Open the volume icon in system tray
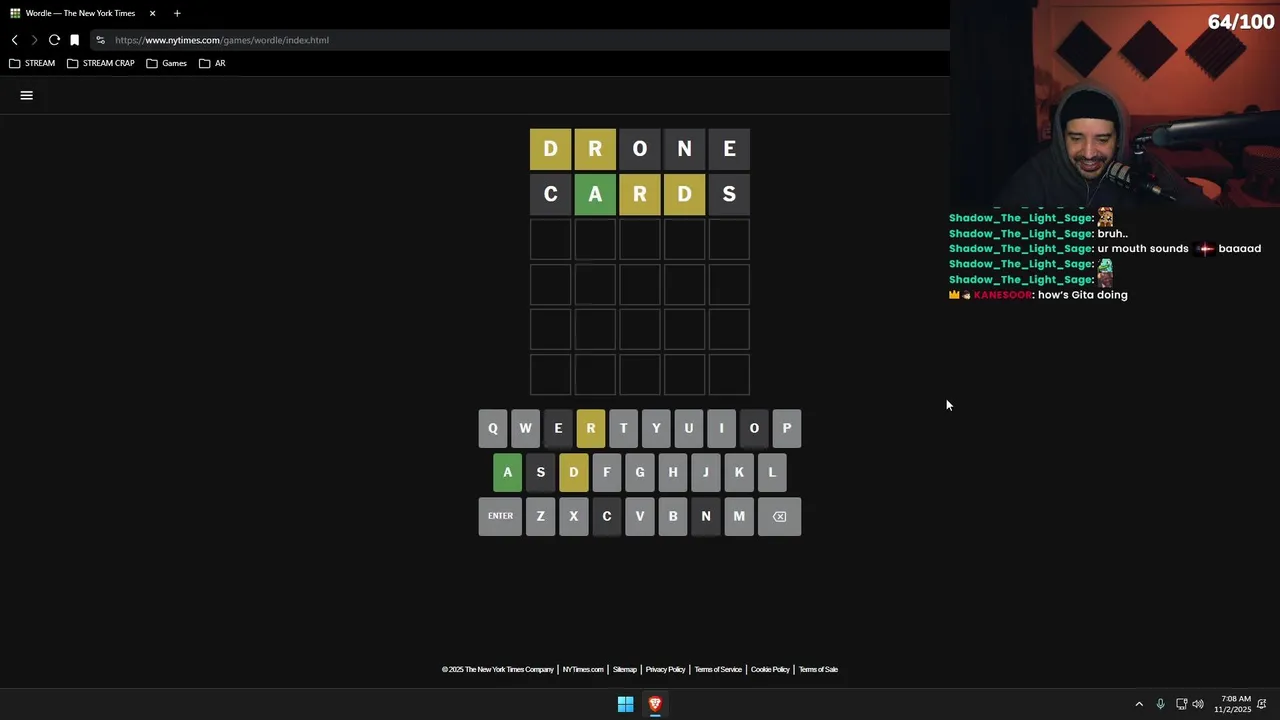1280x720 pixels. 1198,704
